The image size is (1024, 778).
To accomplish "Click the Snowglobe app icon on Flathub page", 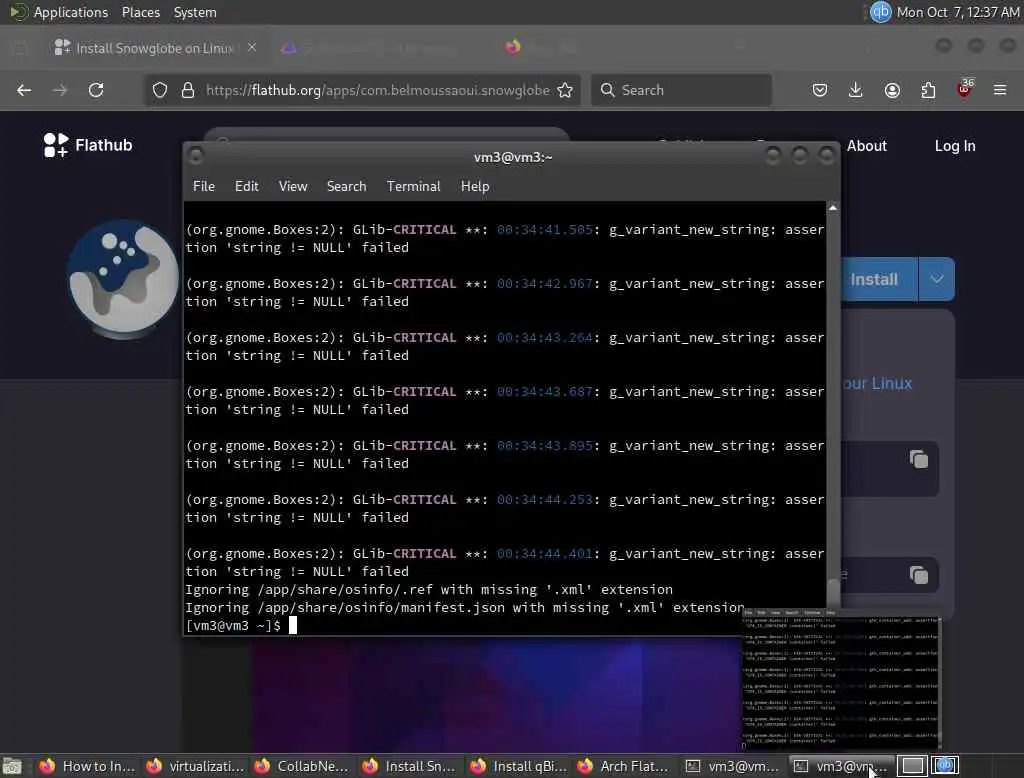I will (x=123, y=280).
